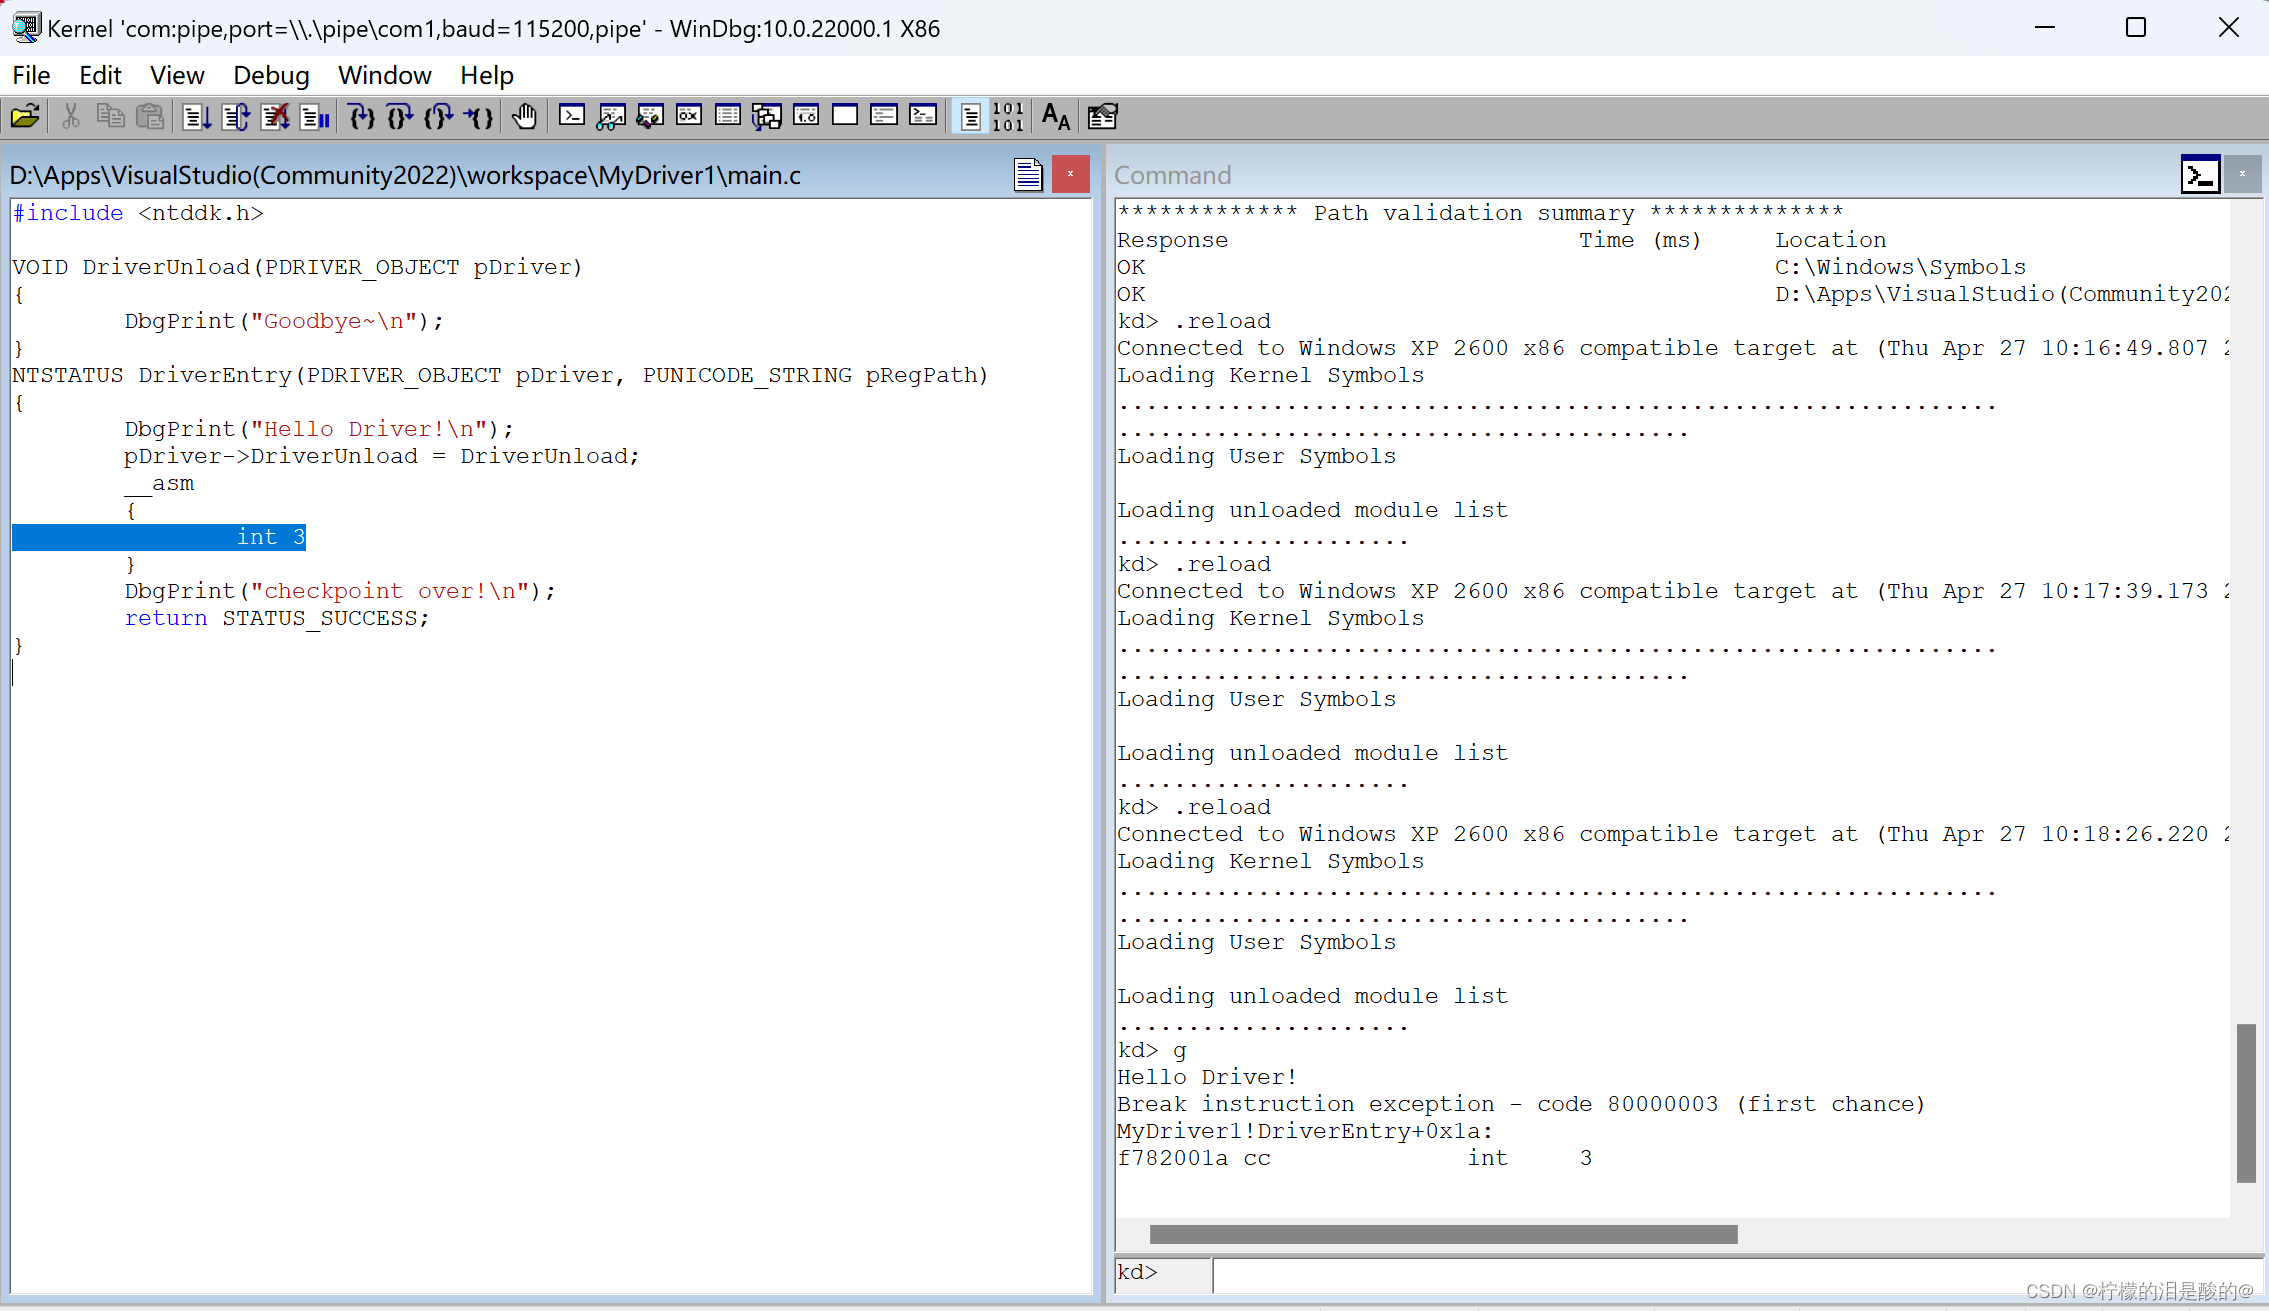The width and height of the screenshot is (2269, 1311).
Task: Open the Command window icon
Action: pos(572,116)
